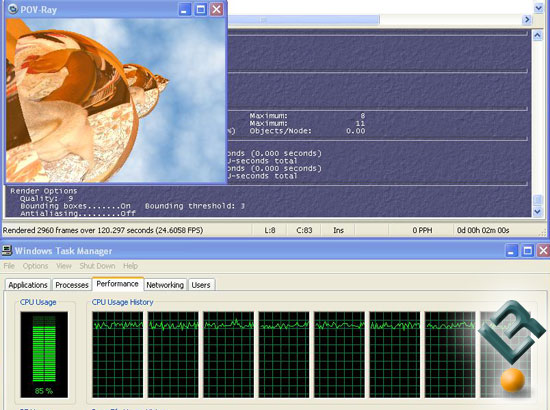Click the rendered image in POV-Ray window
550x410 pixels.
point(115,100)
